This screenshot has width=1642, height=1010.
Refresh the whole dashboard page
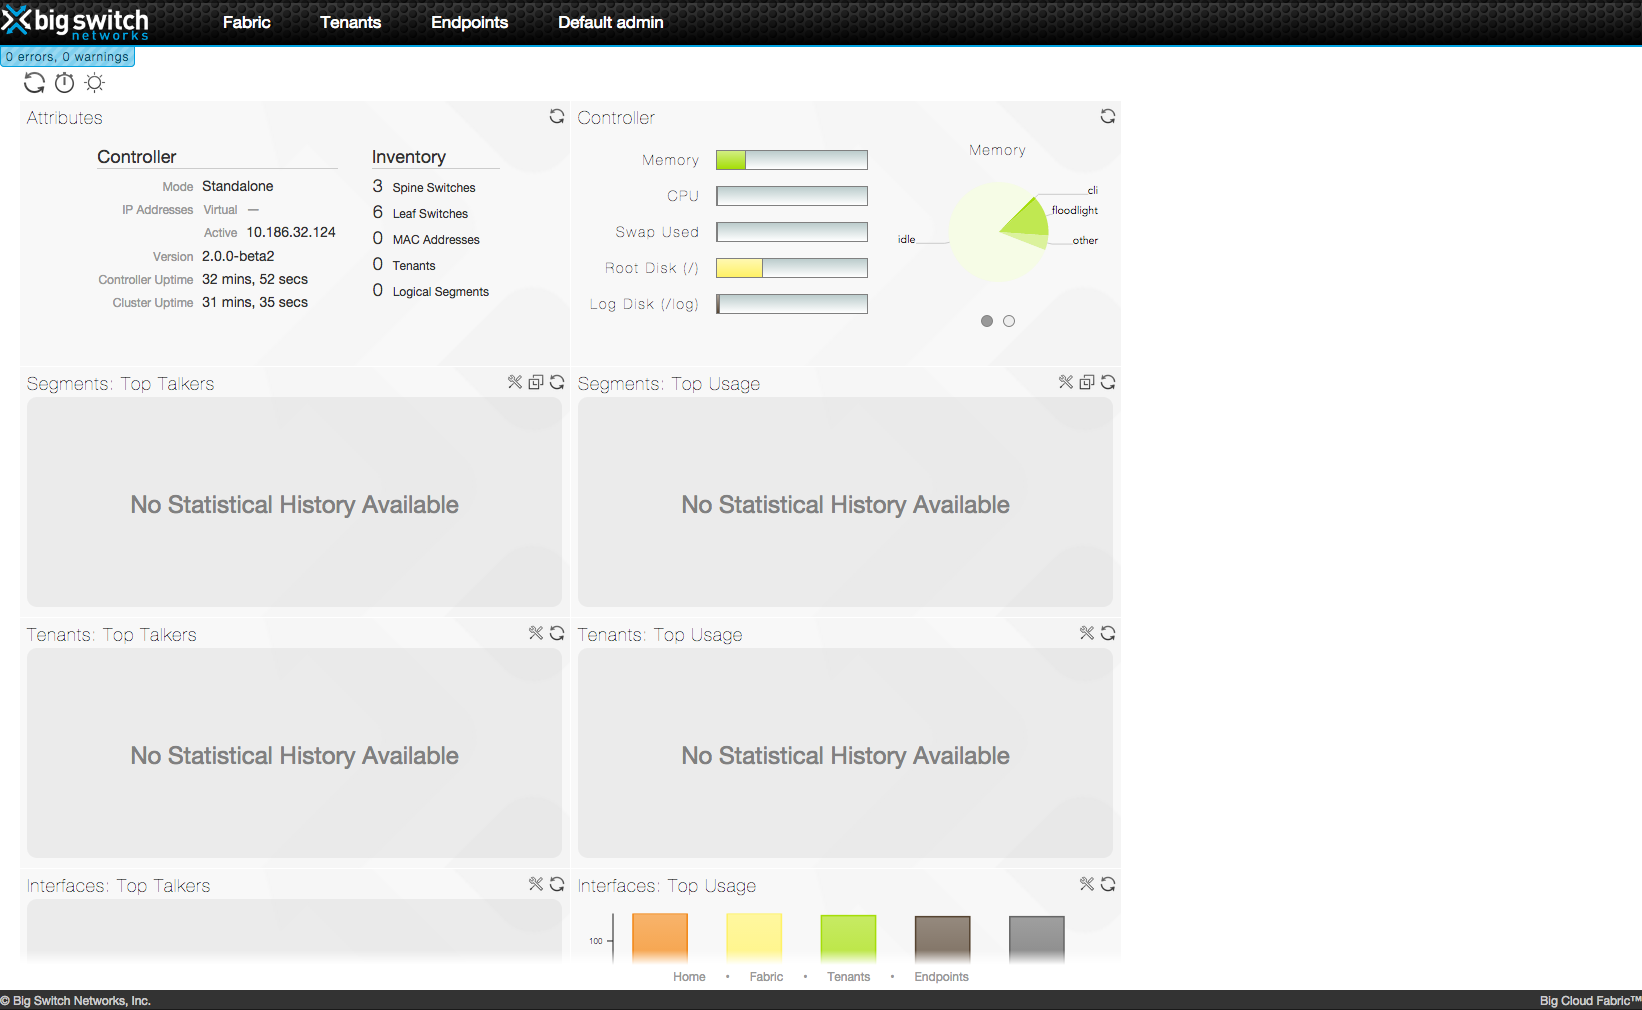[35, 83]
